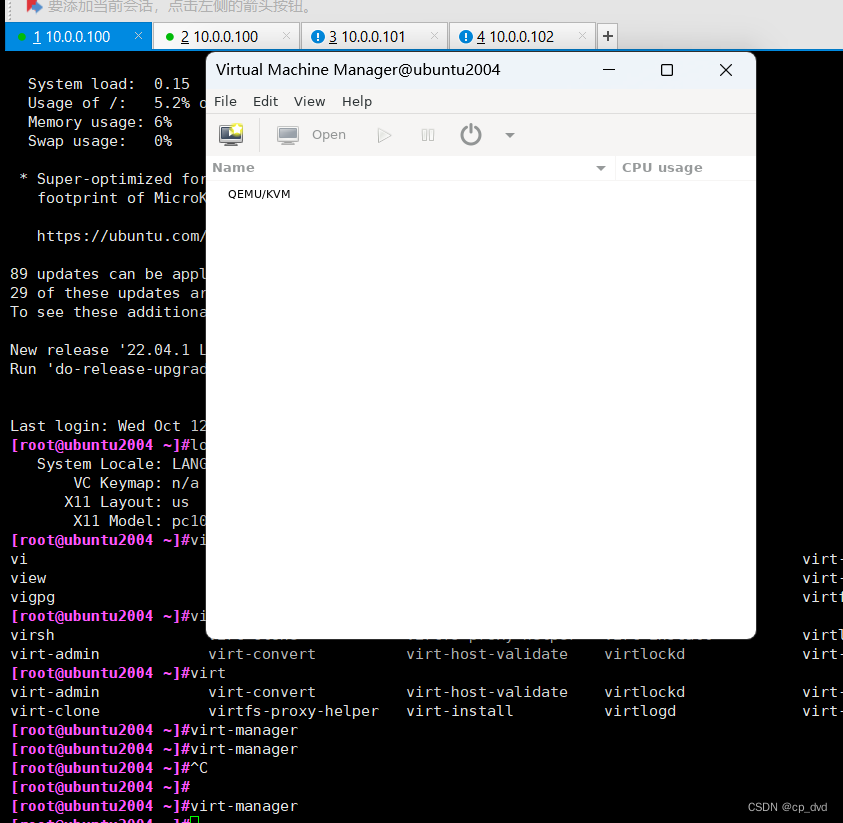Open the virtual machine console
This screenshot has height=823, width=843.
(x=311, y=135)
